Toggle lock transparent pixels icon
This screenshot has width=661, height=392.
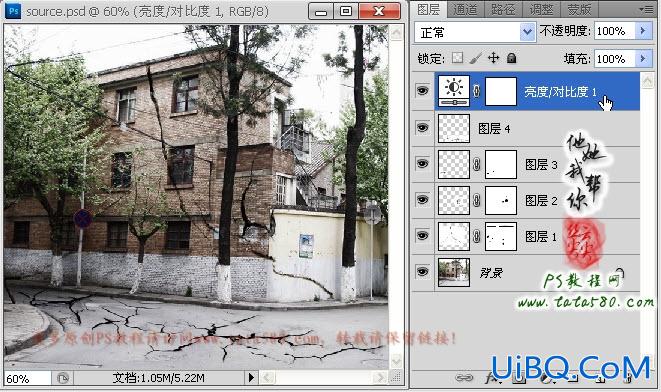click(x=457, y=58)
